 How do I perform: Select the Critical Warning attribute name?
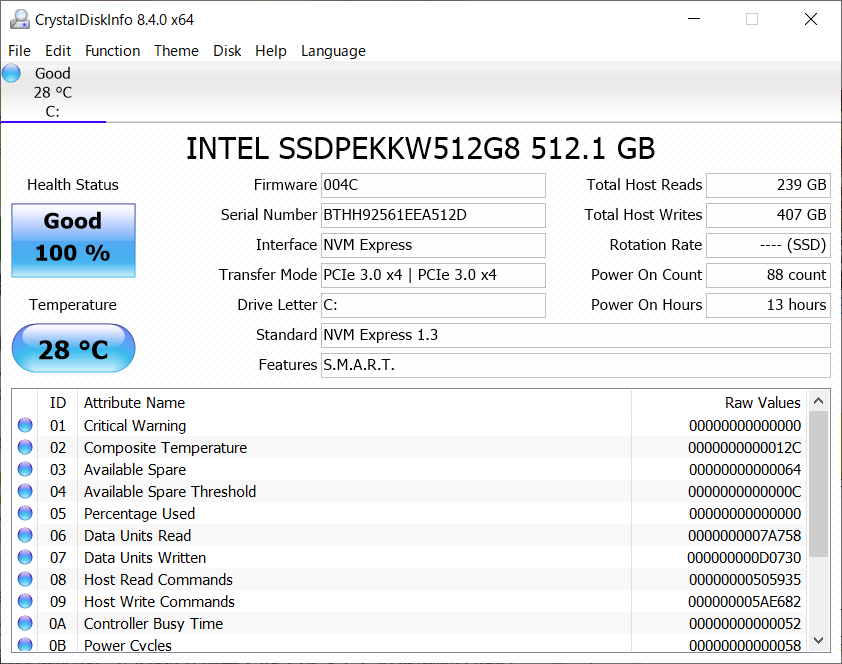coord(135,426)
